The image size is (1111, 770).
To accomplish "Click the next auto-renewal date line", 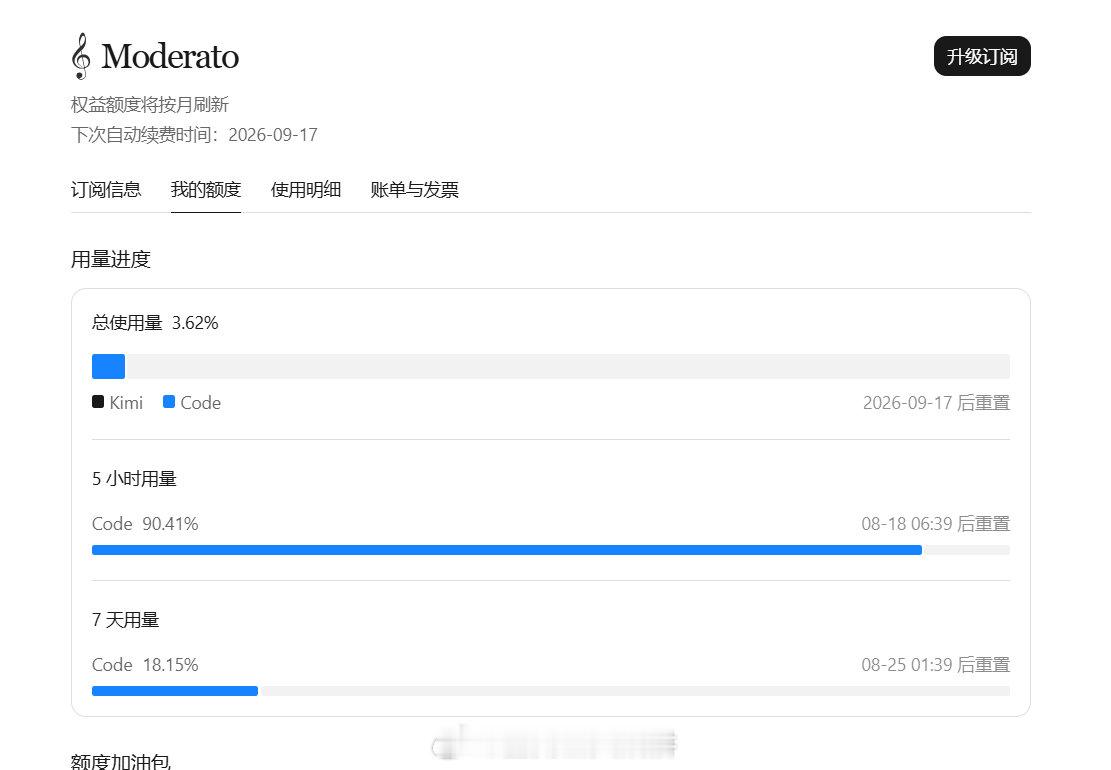I will pyautogui.click(x=194, y=135).
